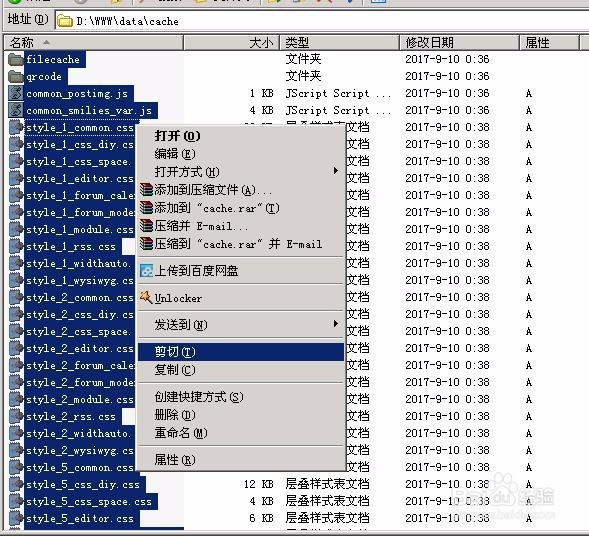
Task: Click the style_5_common.css file icon
Action: click(16, 467)
